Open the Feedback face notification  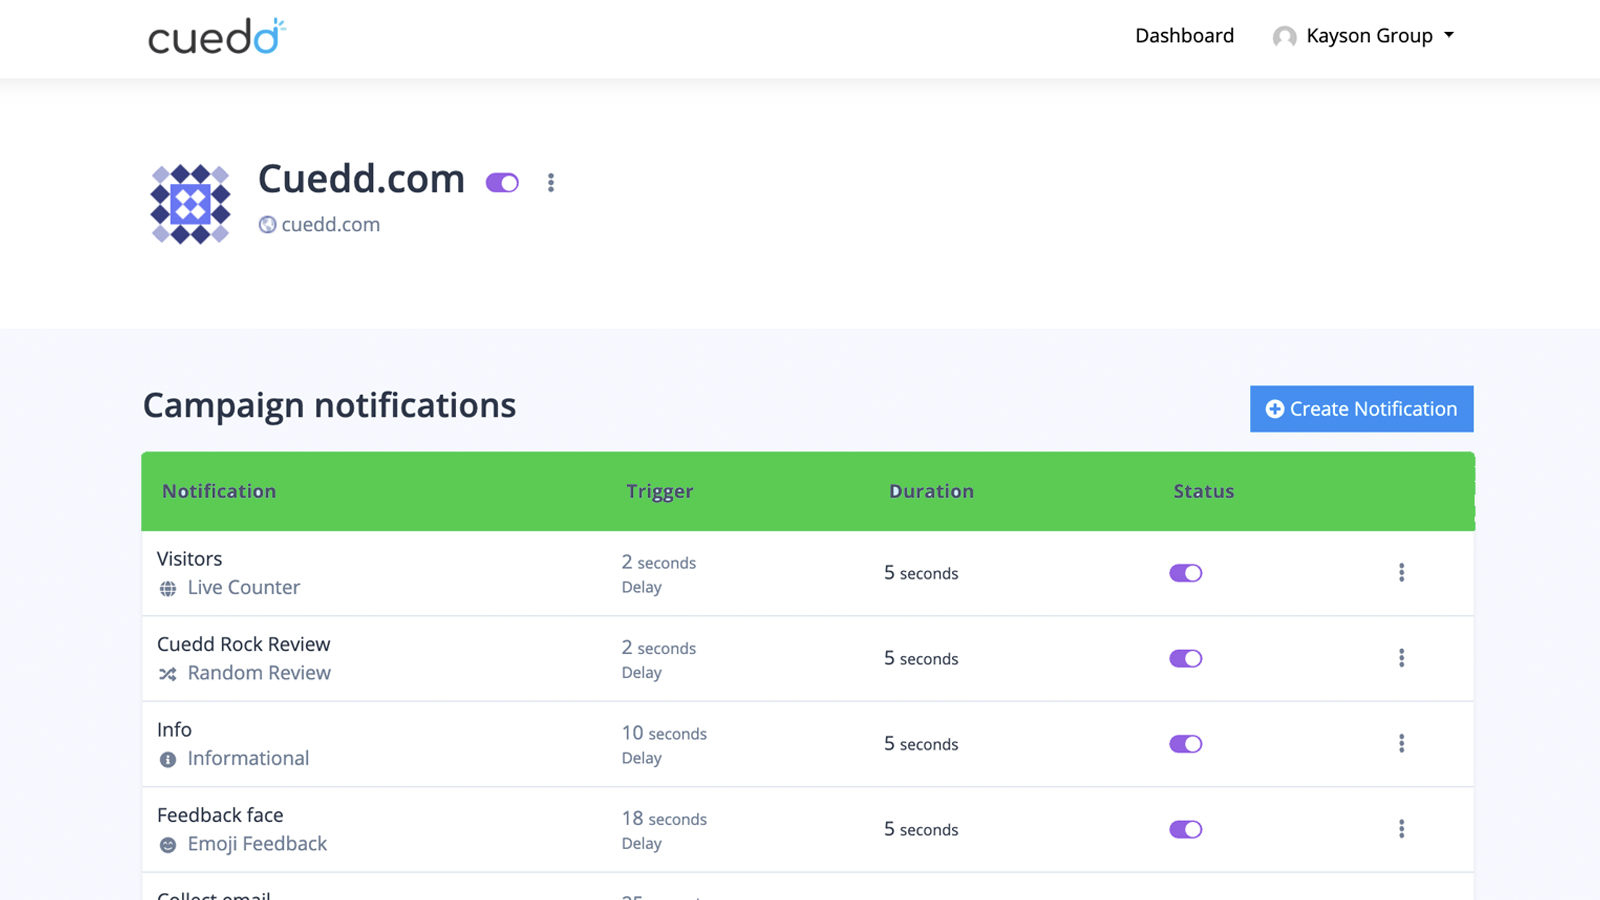[220, 815]
